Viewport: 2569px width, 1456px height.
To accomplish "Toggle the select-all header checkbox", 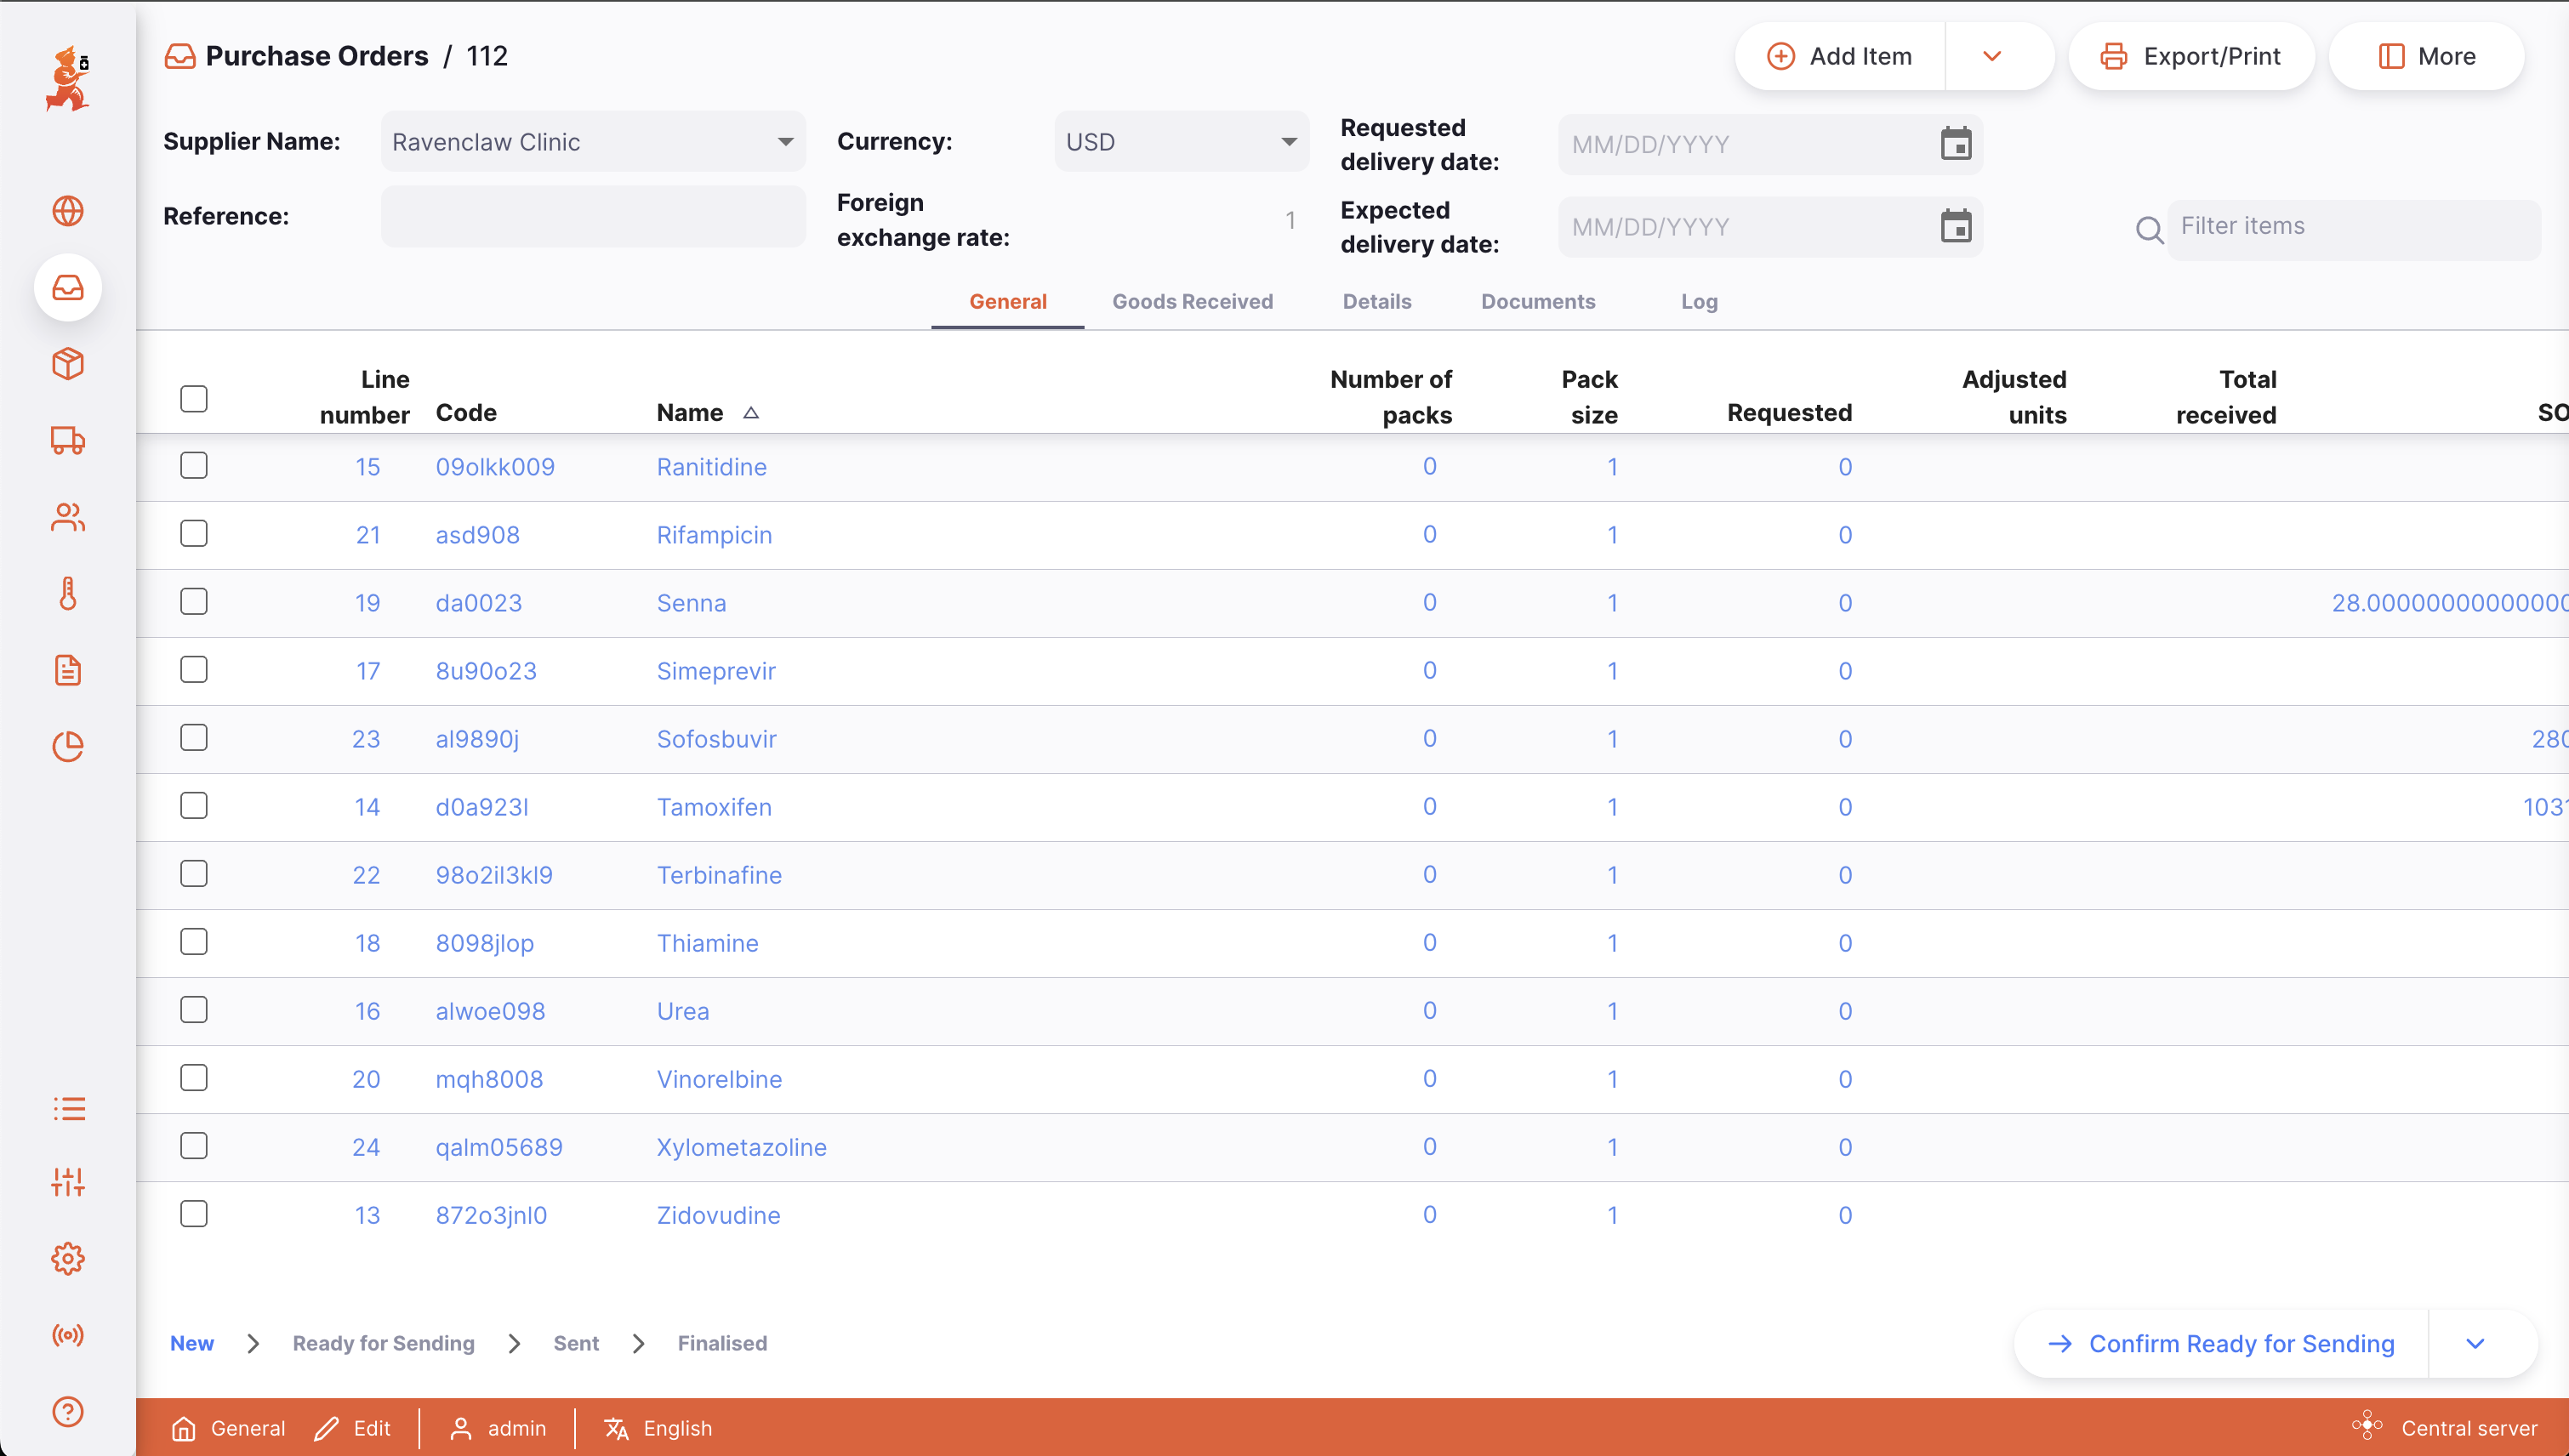I will click(194, 398).
